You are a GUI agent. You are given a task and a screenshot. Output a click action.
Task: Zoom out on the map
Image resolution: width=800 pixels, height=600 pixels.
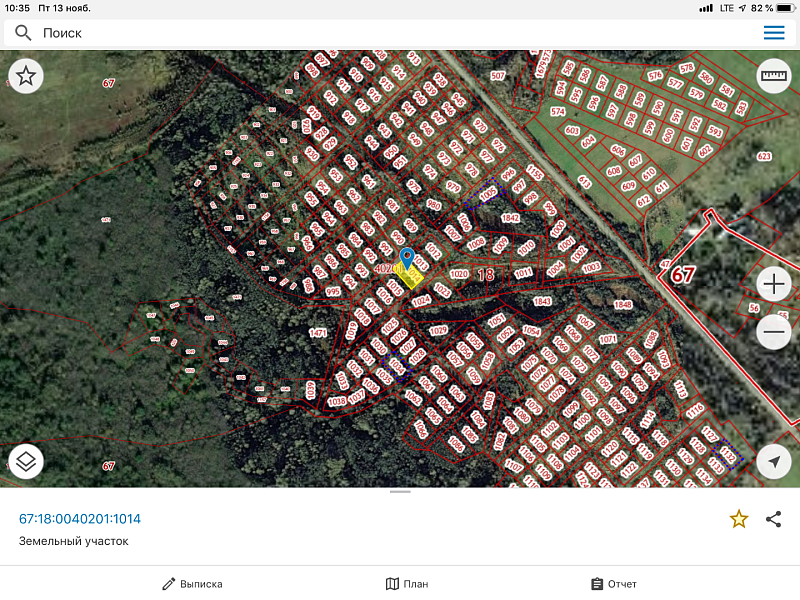[774, 331]
